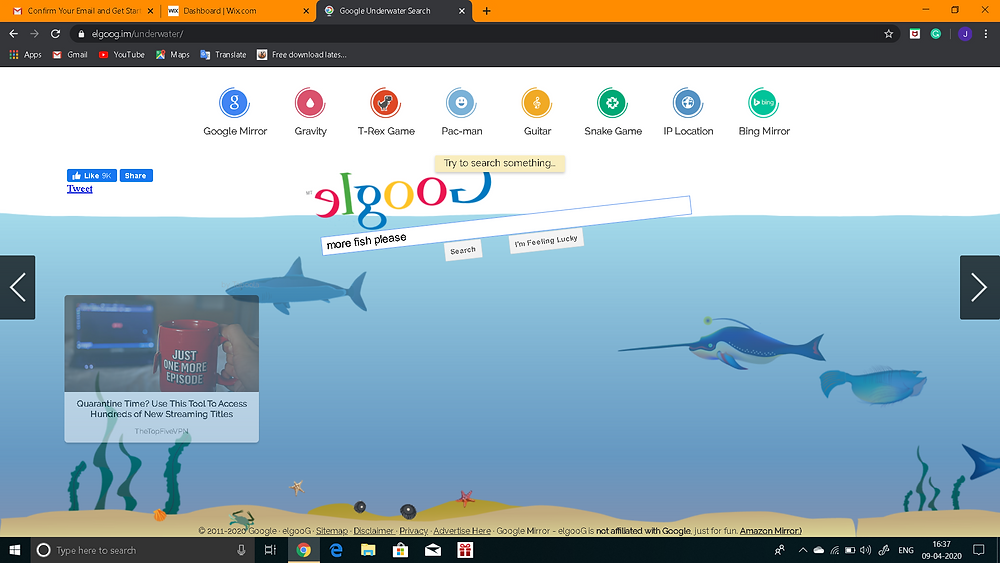Open the Gravity icon
Screen dimensions: 1000x563
[x=310, y=103]
